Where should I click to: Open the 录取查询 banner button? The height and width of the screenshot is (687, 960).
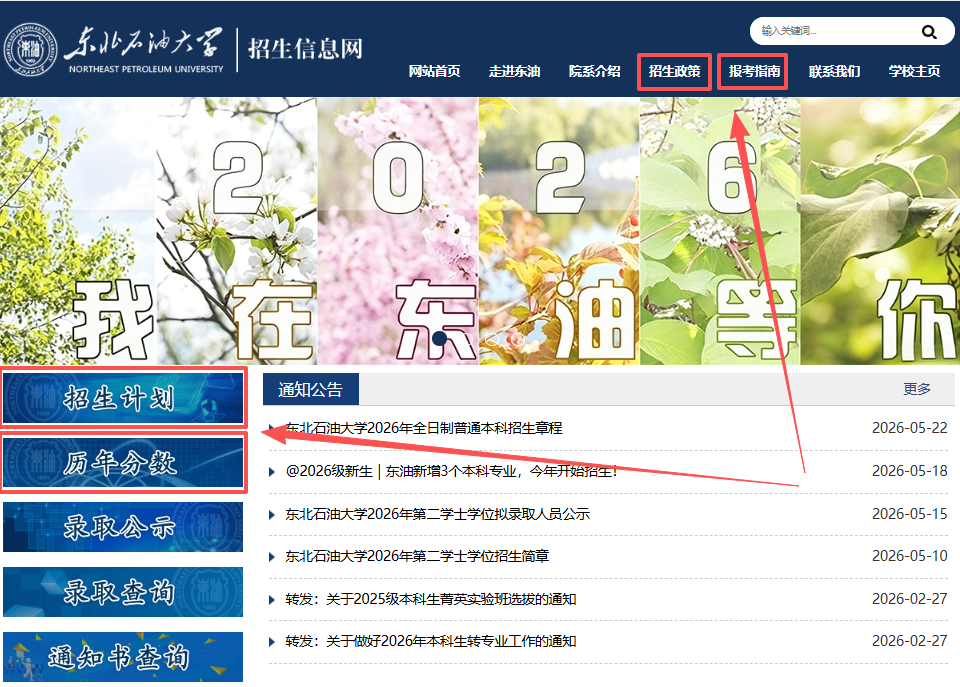[123, 592]
